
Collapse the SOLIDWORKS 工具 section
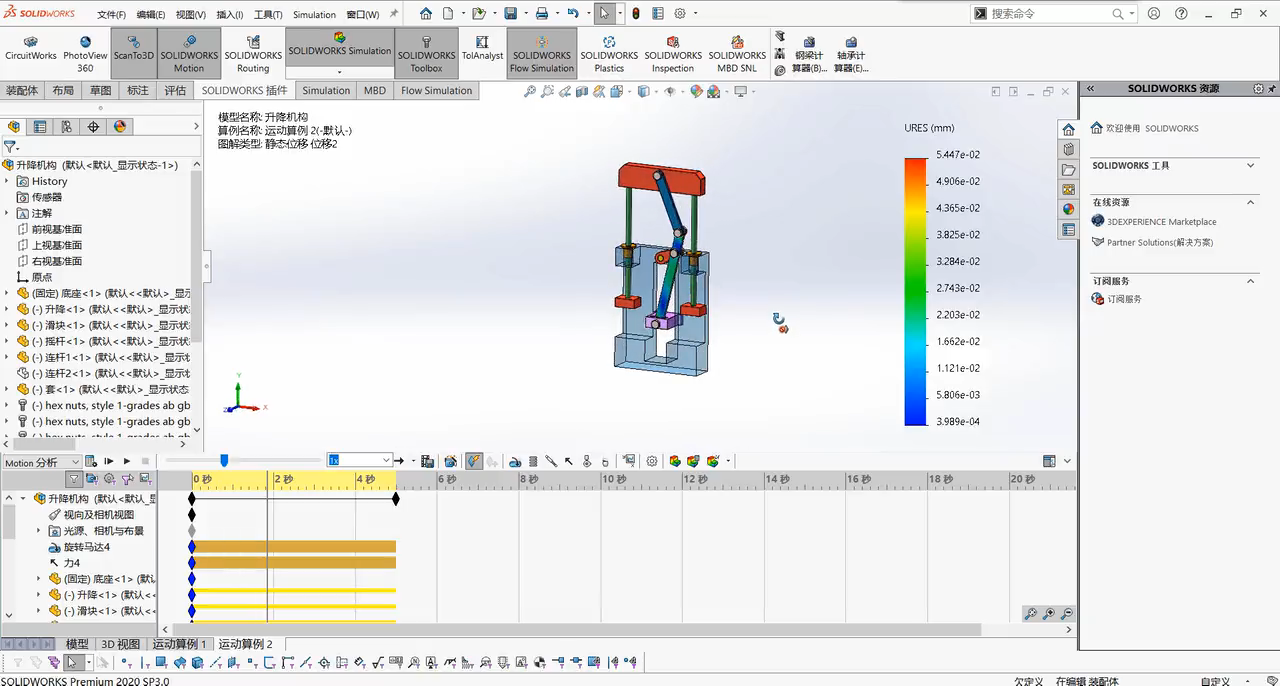1251,165
